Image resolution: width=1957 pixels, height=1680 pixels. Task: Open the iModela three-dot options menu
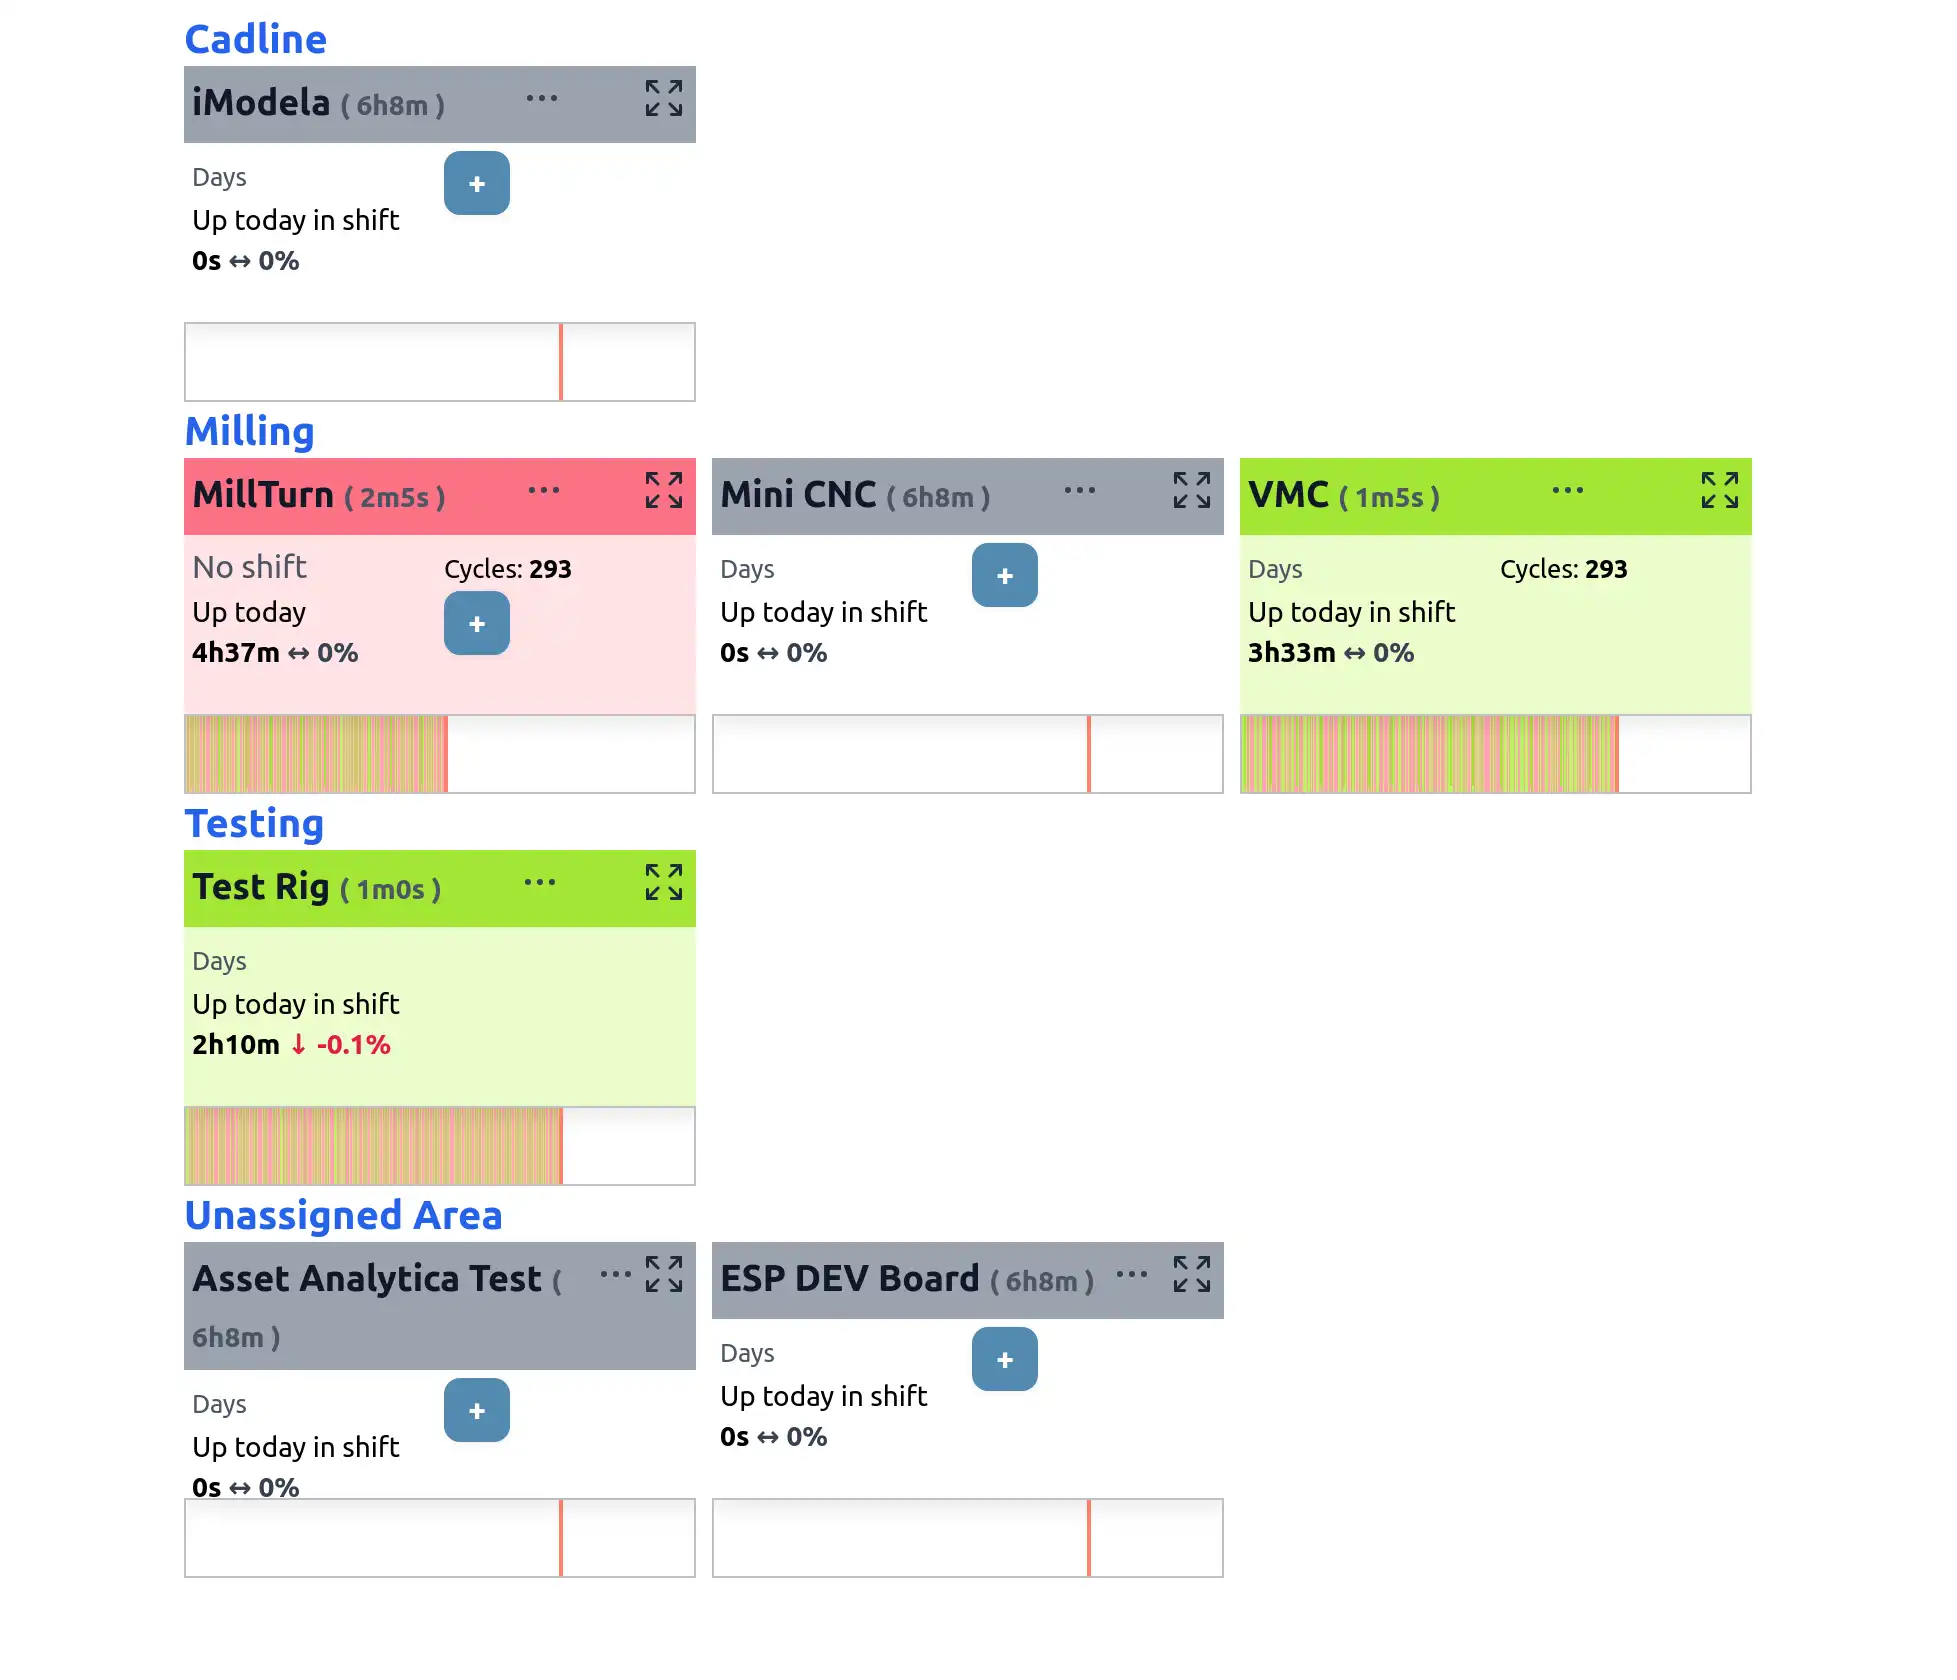(x=542, y=99)
